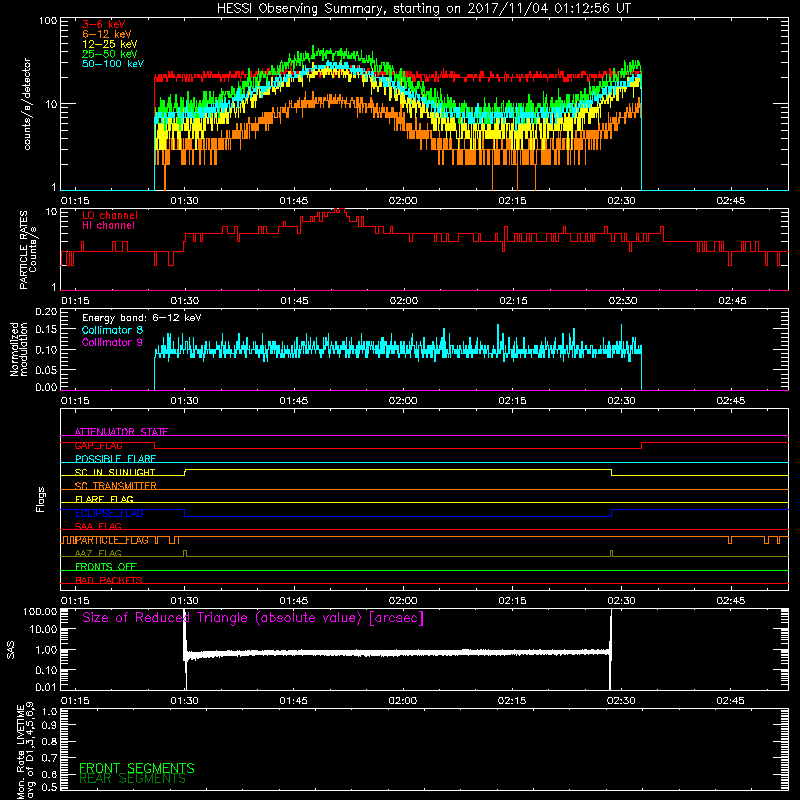Click the PARTICLE RATES Counts/s axis label
800x800 pixels.
pyautogui.click(x=28, y=250)
